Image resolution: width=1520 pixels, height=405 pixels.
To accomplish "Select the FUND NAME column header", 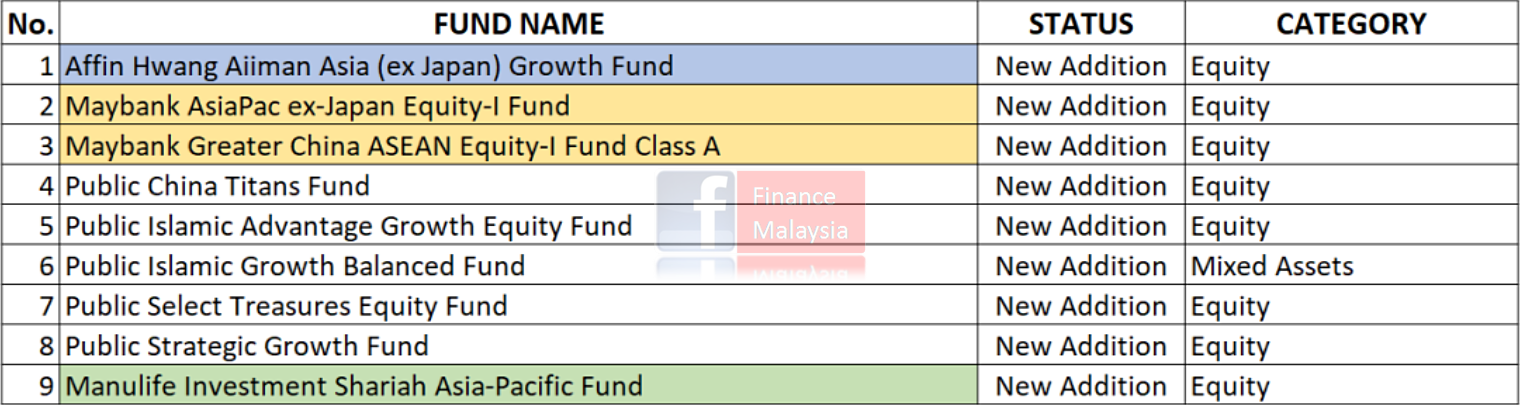I will coord(518,23).
